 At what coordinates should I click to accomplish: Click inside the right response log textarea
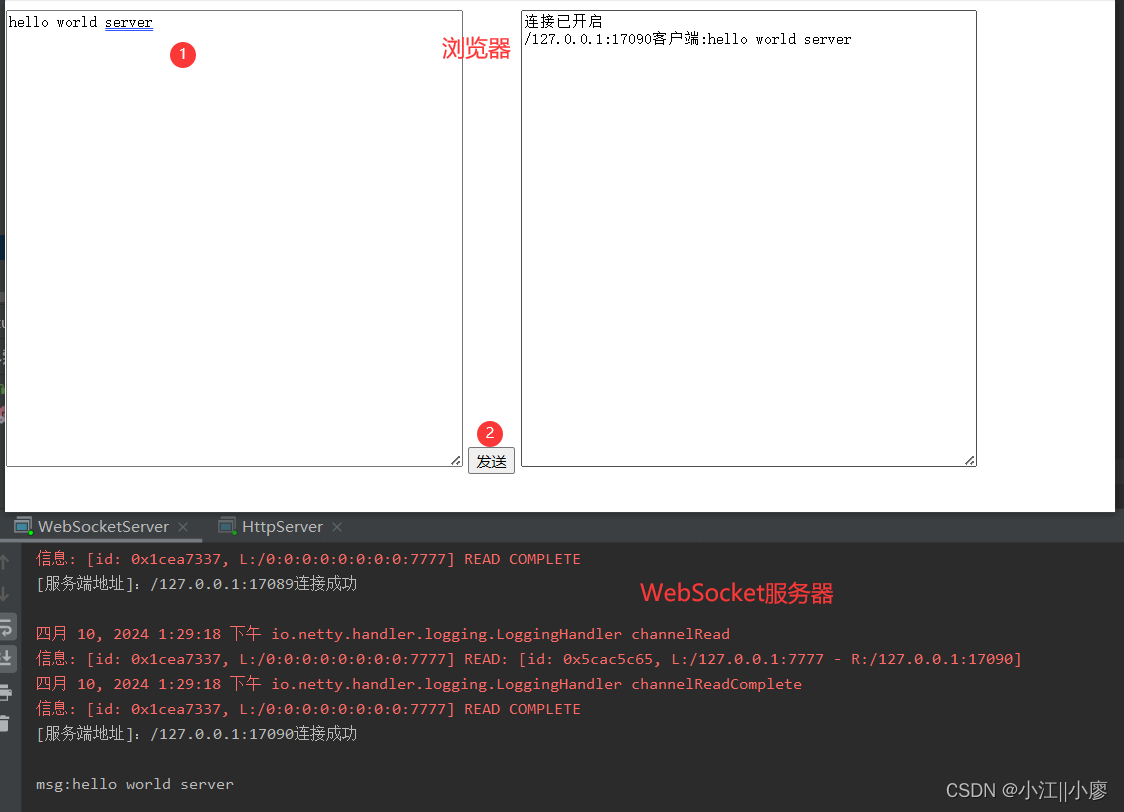(x=748, y=239)
